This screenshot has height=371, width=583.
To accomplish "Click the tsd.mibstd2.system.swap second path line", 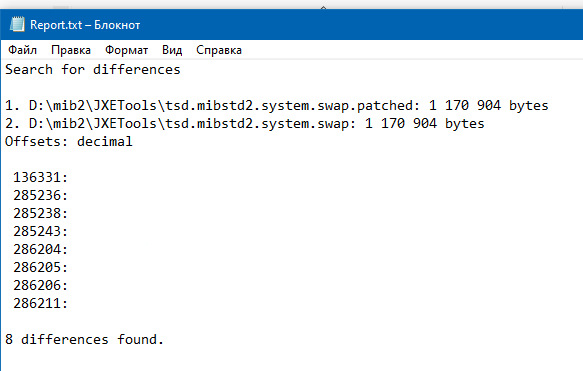I will [x=245, y=123].
